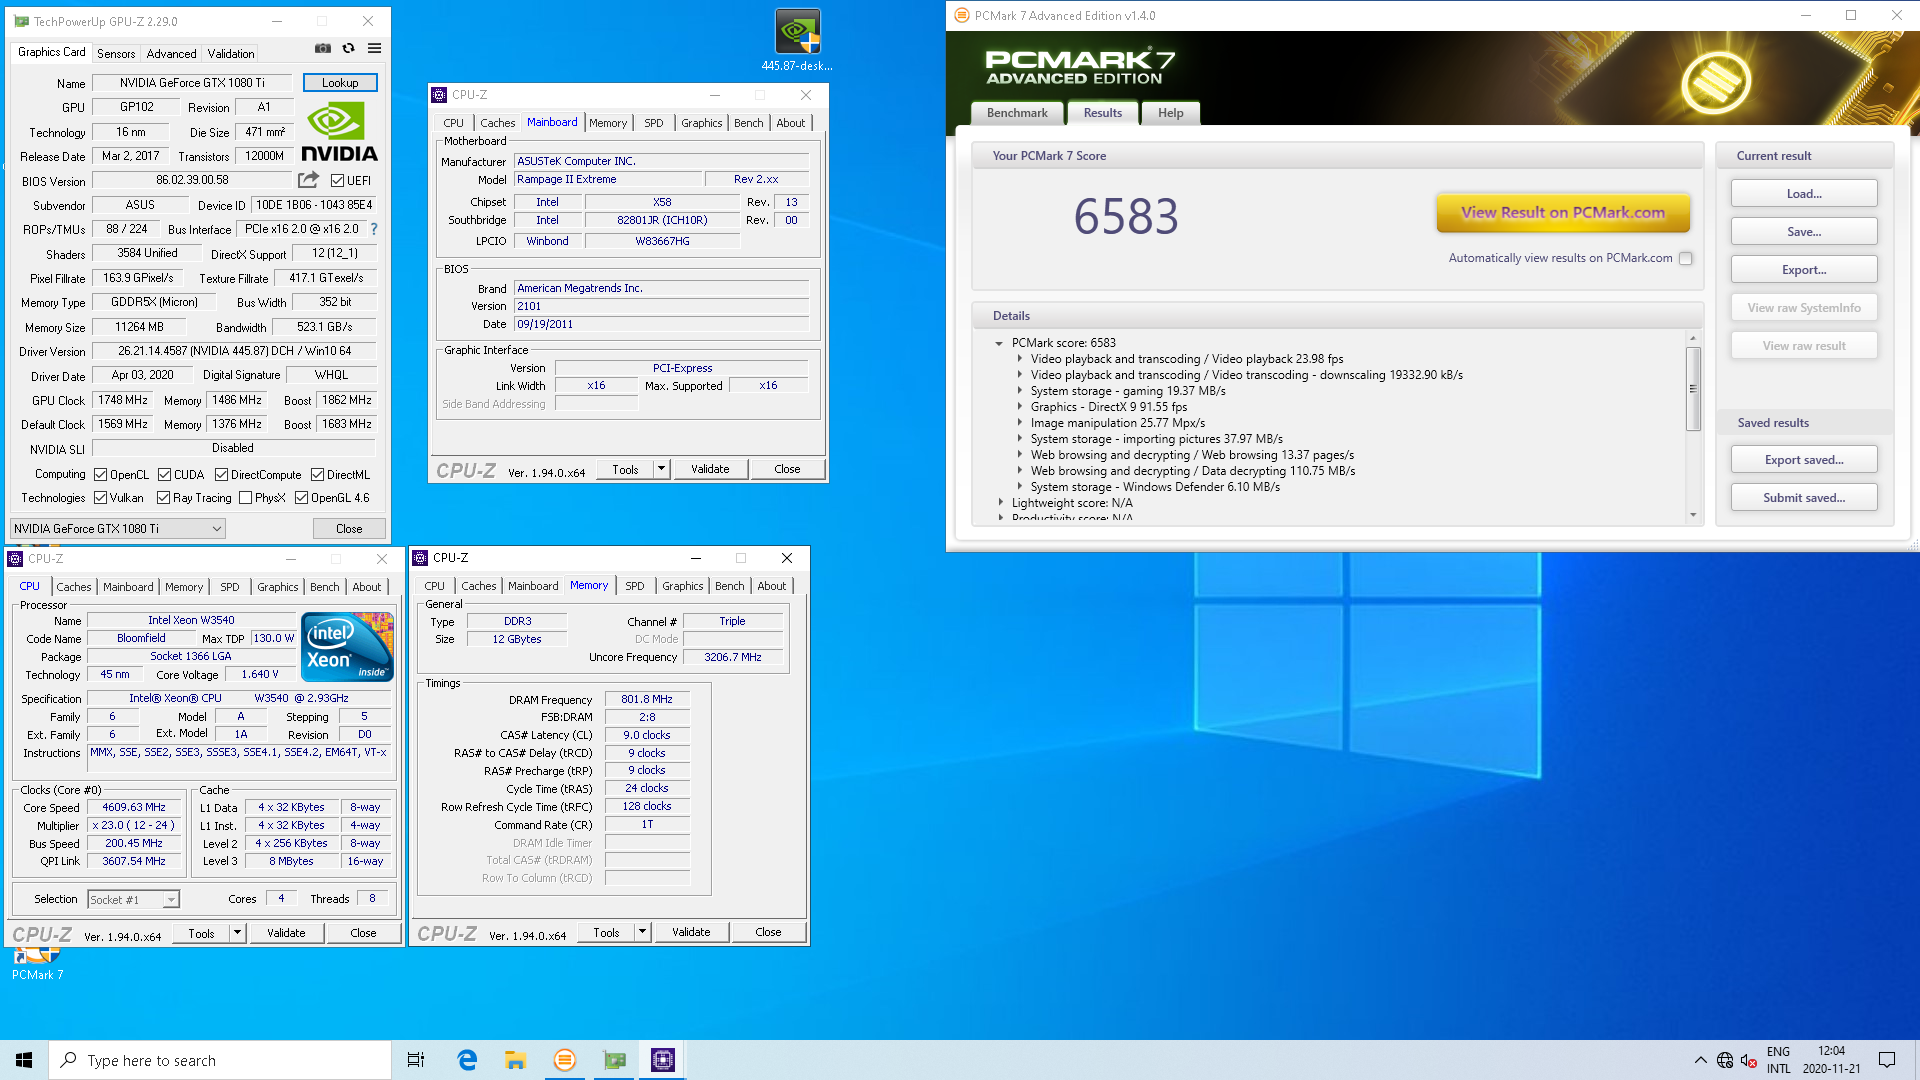Switch to PCMark 7 taskbar icon

tap(564, 1060)
